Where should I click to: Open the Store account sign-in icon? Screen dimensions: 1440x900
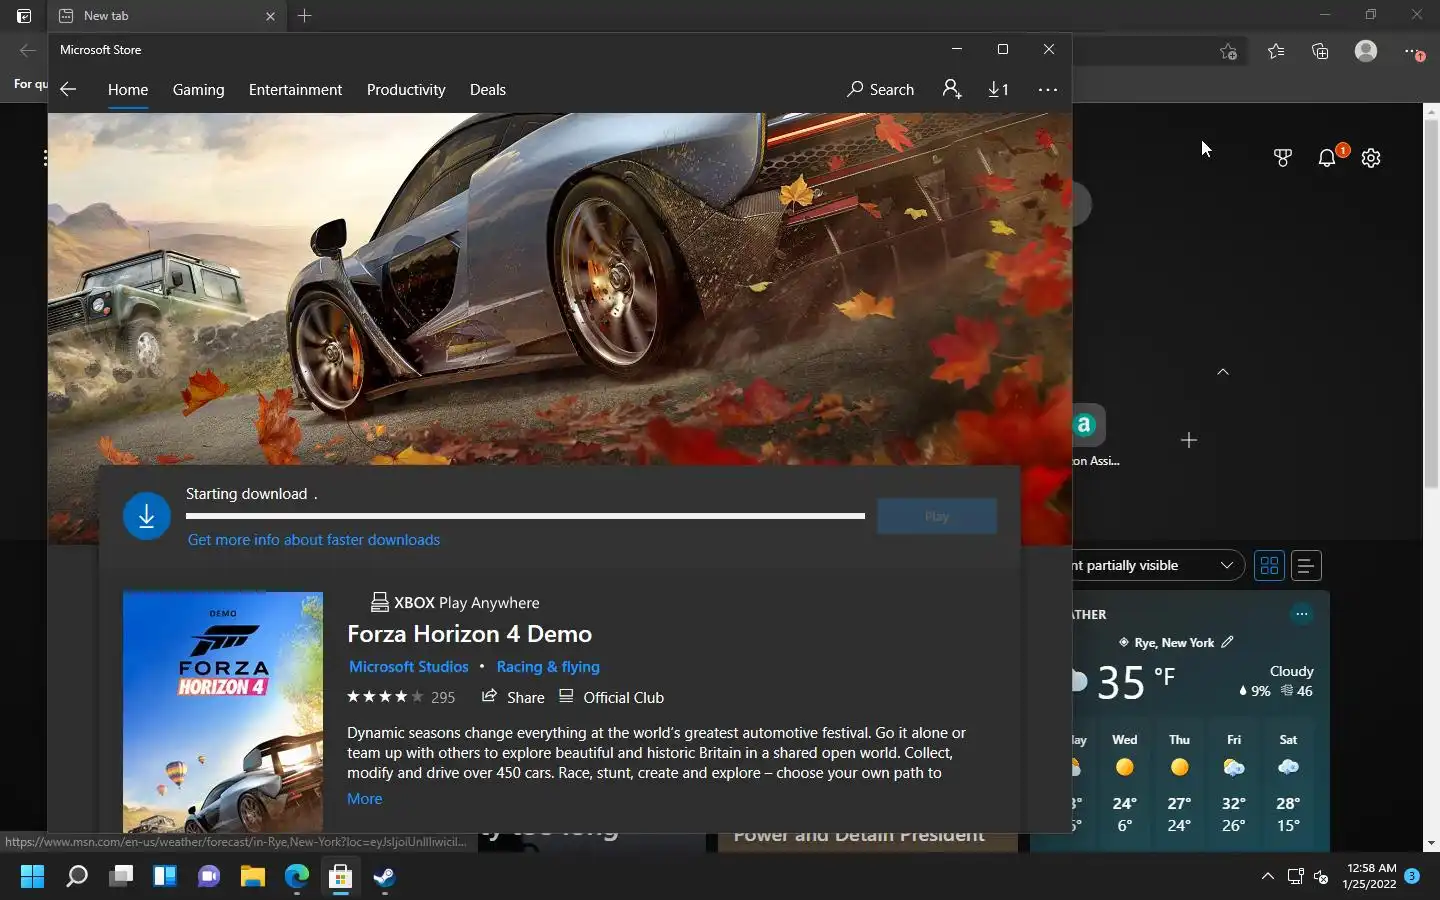[x=952, y=89]
